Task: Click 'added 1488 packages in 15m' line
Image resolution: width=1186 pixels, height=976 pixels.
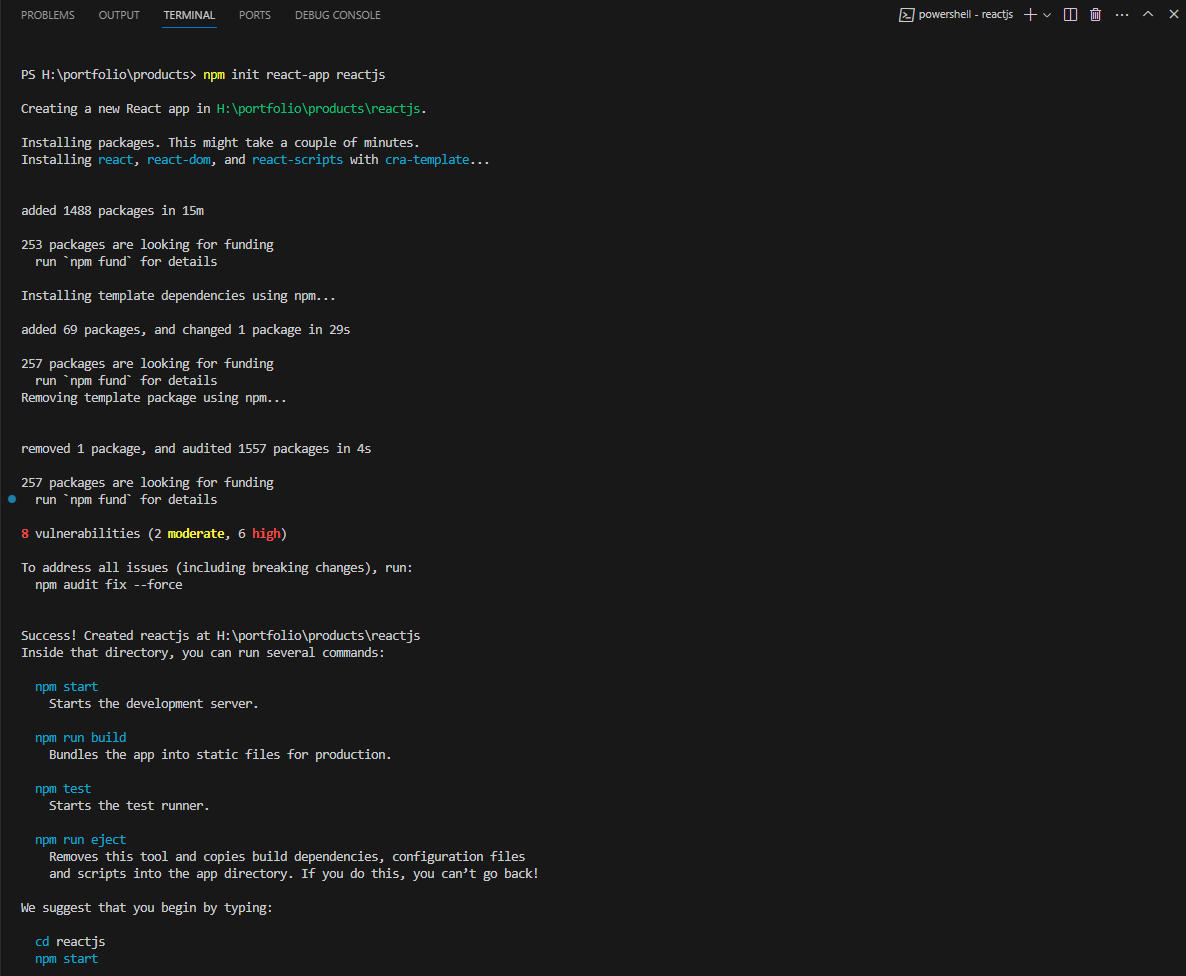Action: [x=113, y=210]
